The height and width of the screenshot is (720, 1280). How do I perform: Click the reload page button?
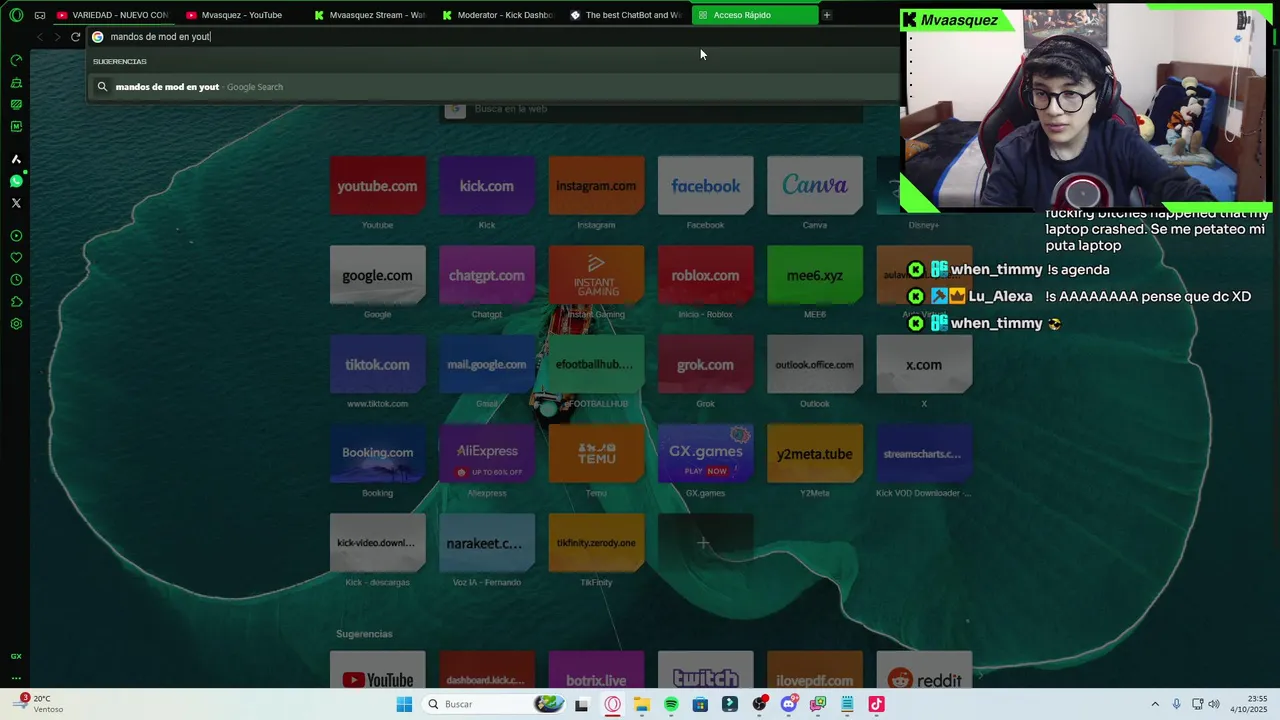pyautogui.click(x=75, y=37)
